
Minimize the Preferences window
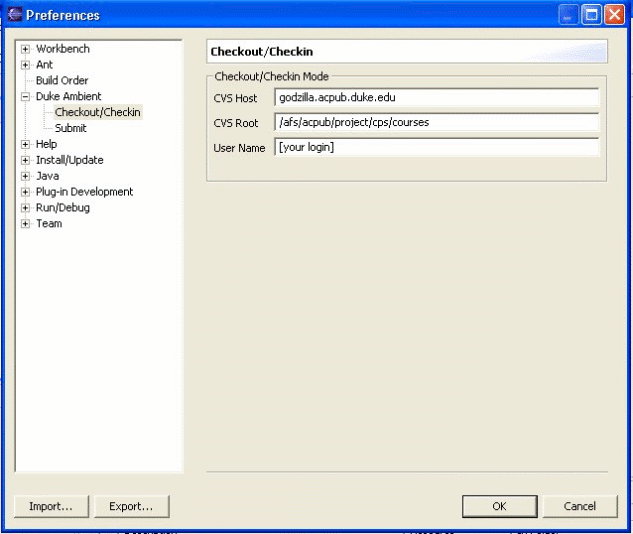[568, 15]
